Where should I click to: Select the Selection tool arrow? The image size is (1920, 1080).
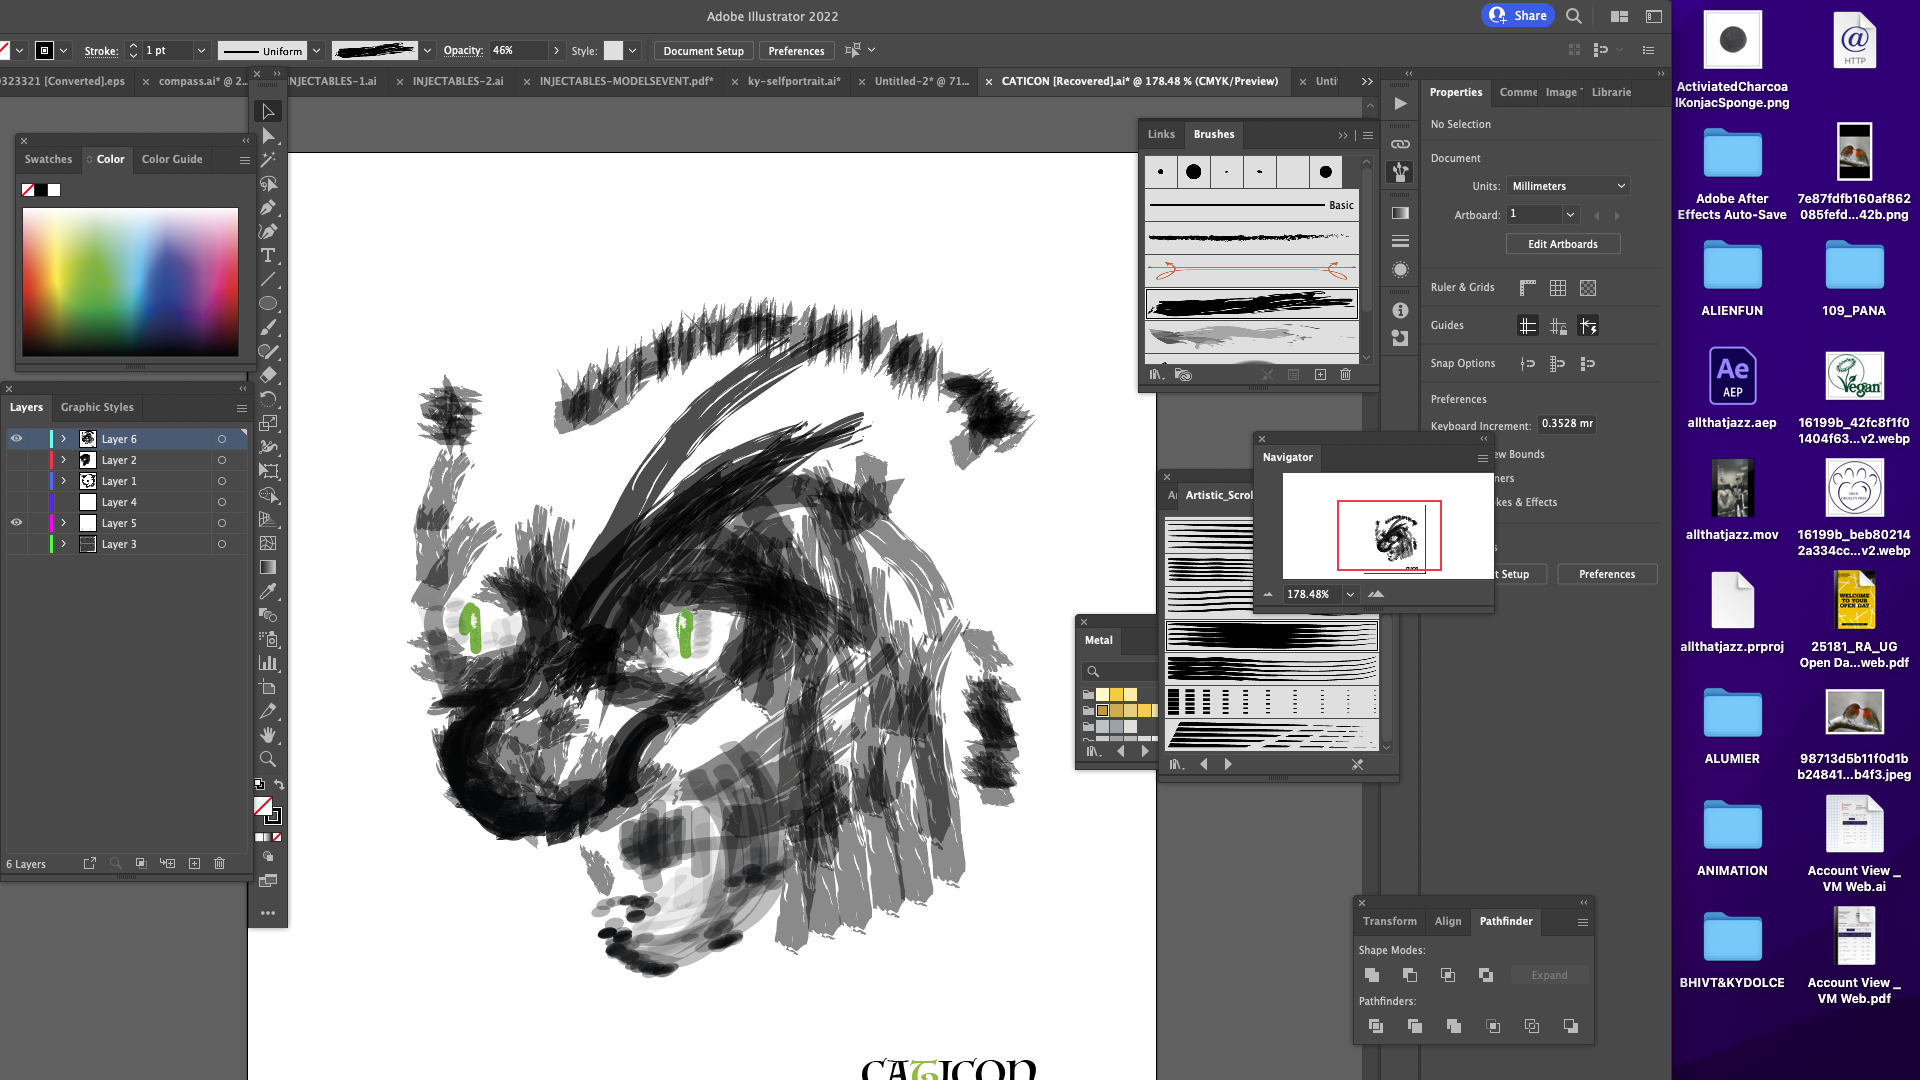click(268, 111)
